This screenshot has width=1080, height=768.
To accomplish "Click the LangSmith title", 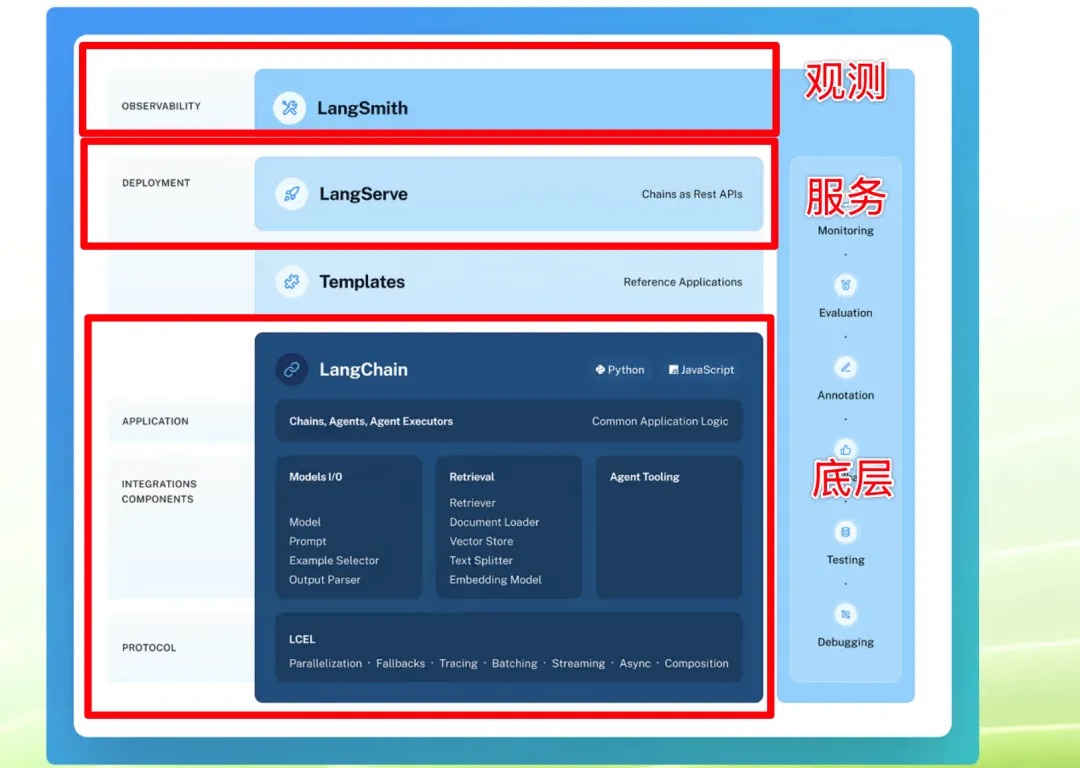I will click(x=362, y=108).
